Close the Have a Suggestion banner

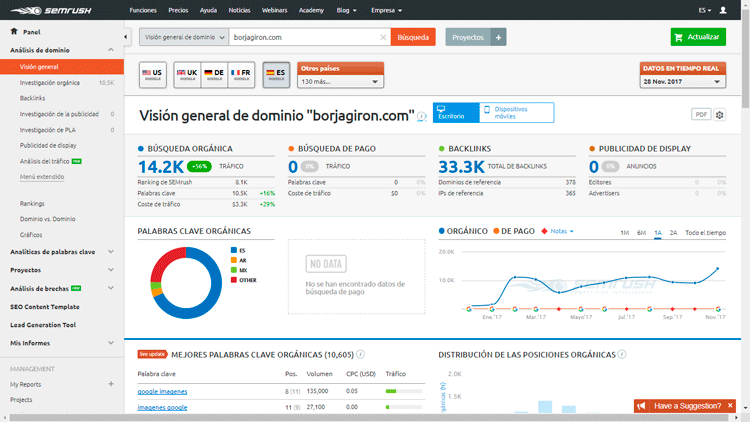click(730, 406)
